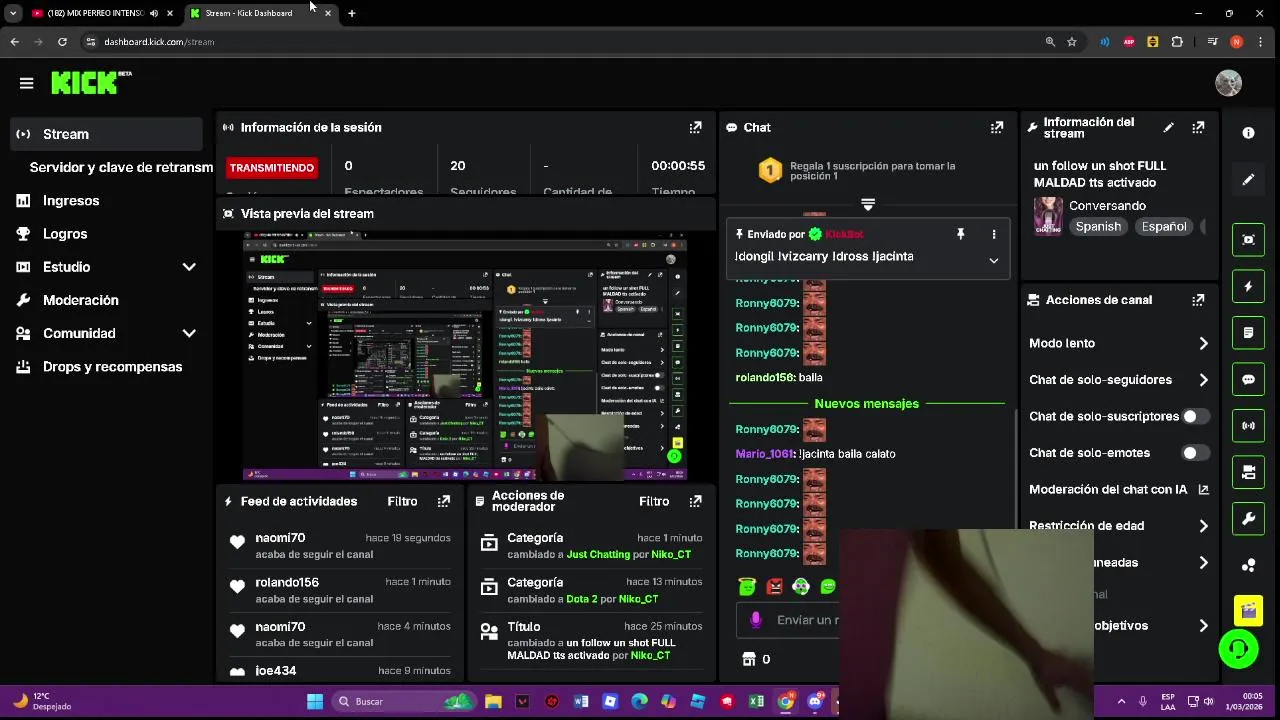
Task: Open the pinned message three-dot options
Action: [x=993, y=234]
